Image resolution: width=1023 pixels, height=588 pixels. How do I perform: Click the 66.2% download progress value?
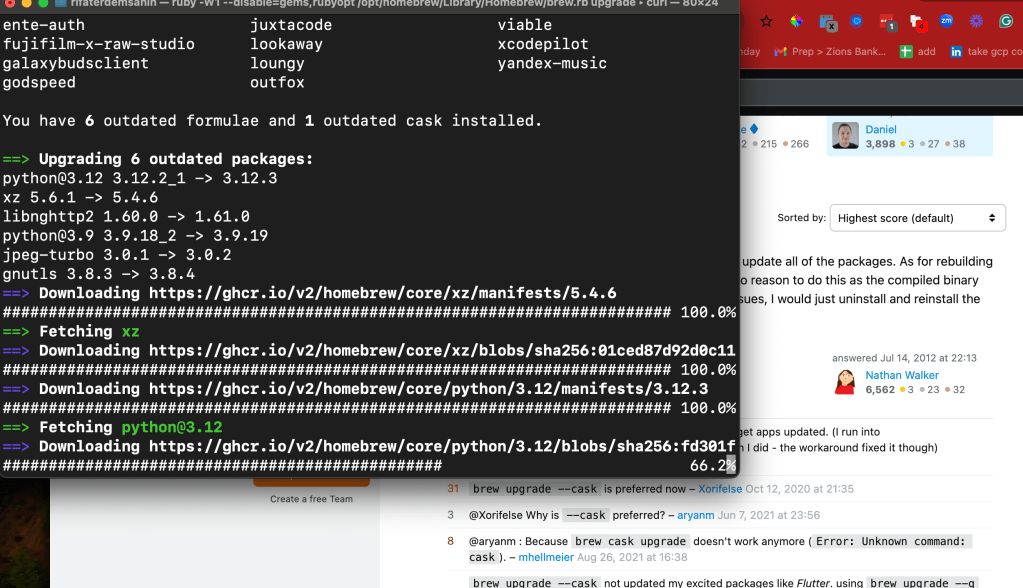click(x=712, y=466)
